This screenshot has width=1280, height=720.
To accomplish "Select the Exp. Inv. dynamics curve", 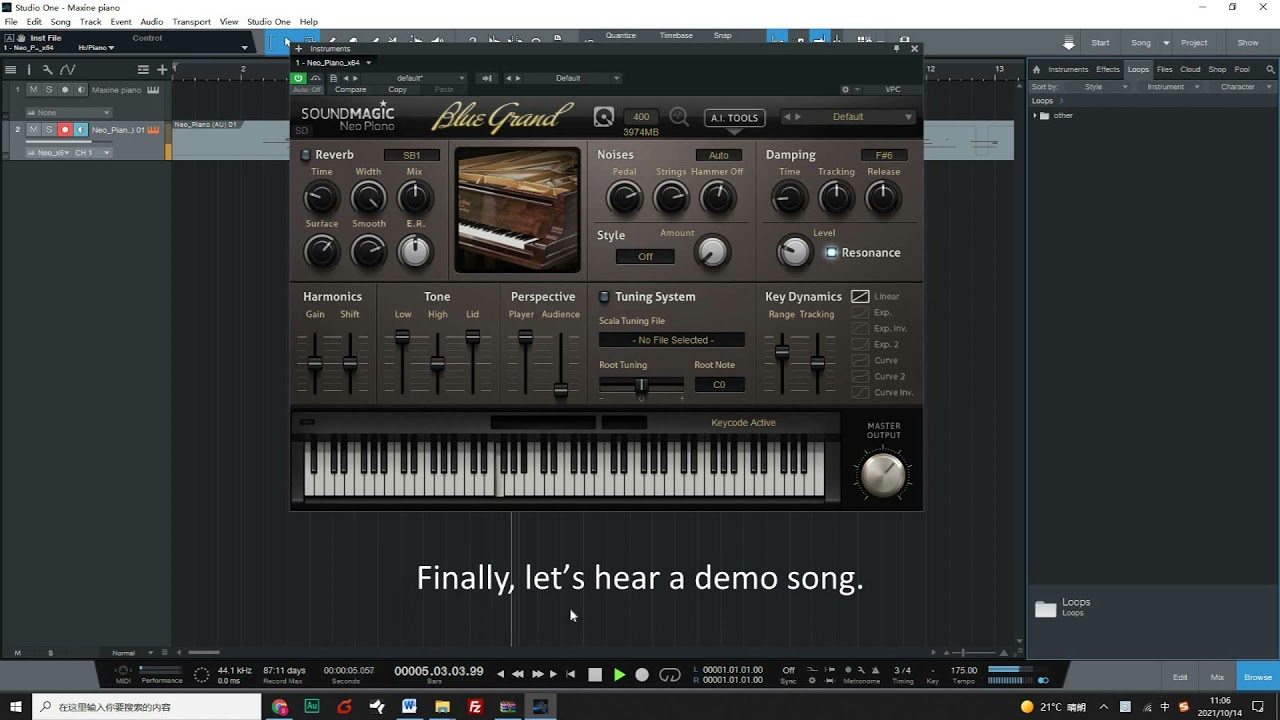I will click(860, 329).
